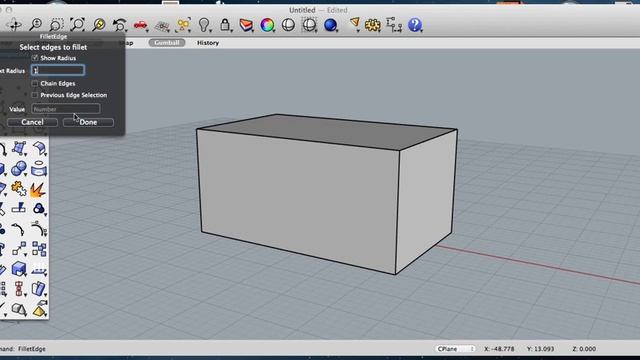Click the yellow object snap points icon

(183, 25)
